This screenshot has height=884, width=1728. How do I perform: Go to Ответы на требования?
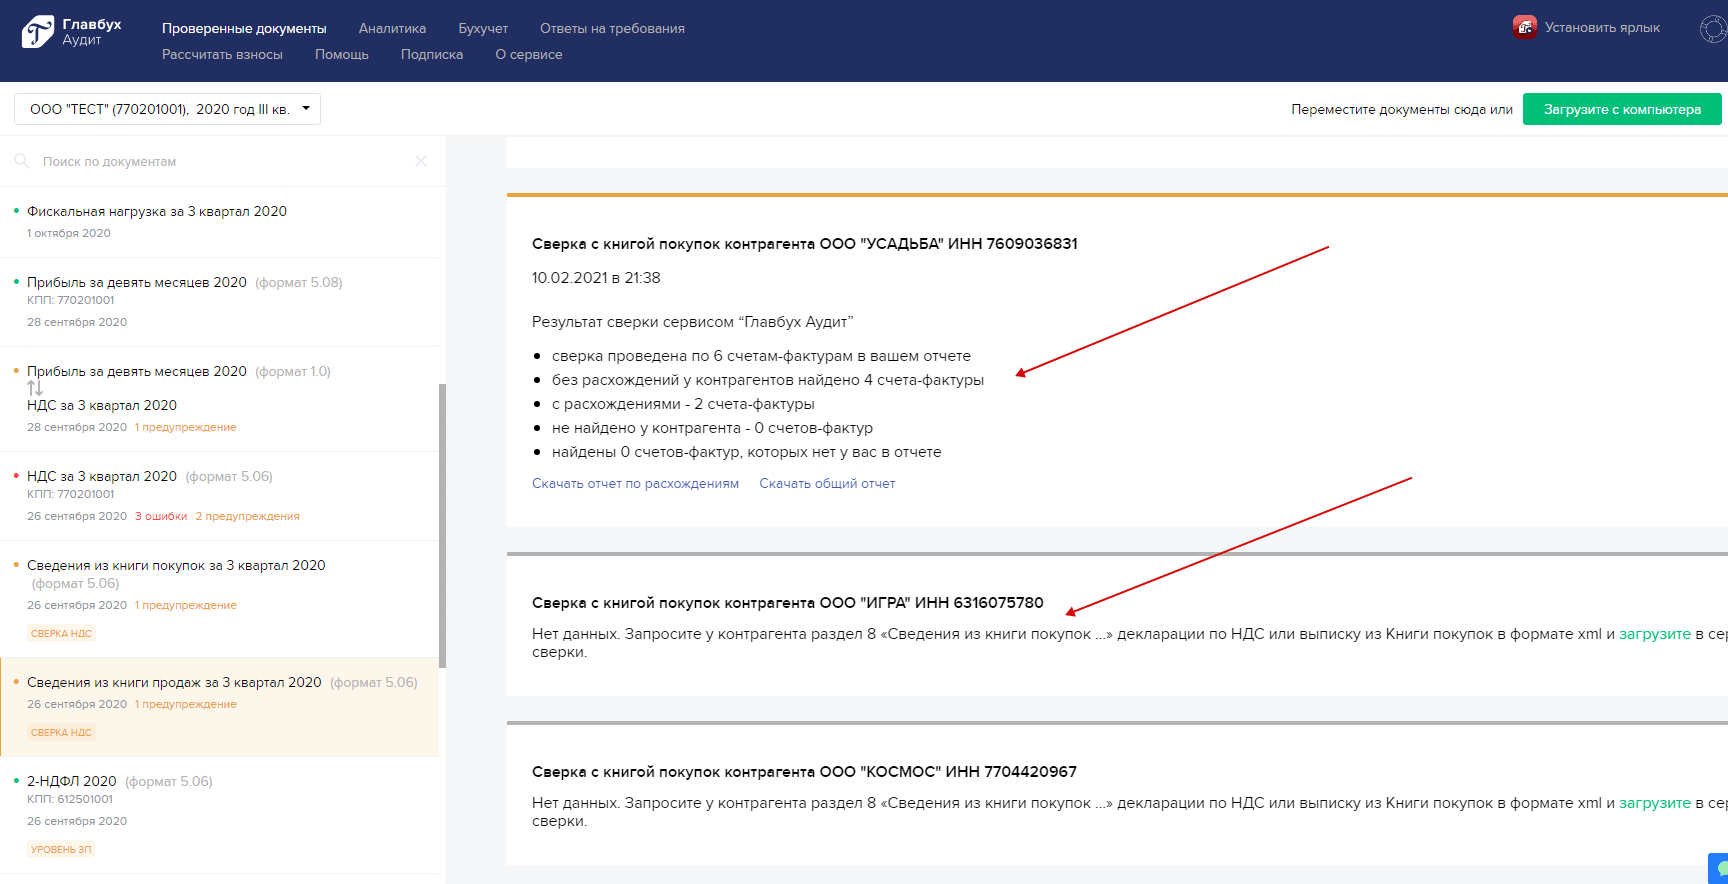pyautogui.click(x=612, y=28)
